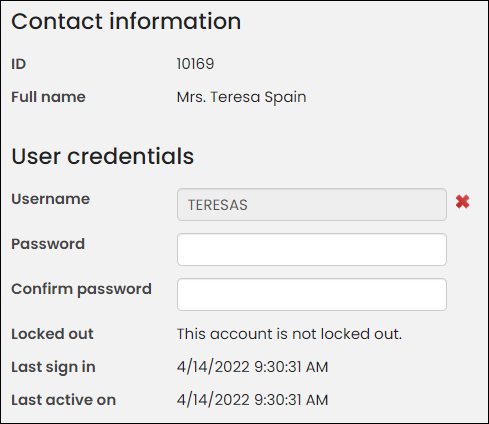Click the TERESAS username field
This screenshot has width=489, height=424.
312,205
